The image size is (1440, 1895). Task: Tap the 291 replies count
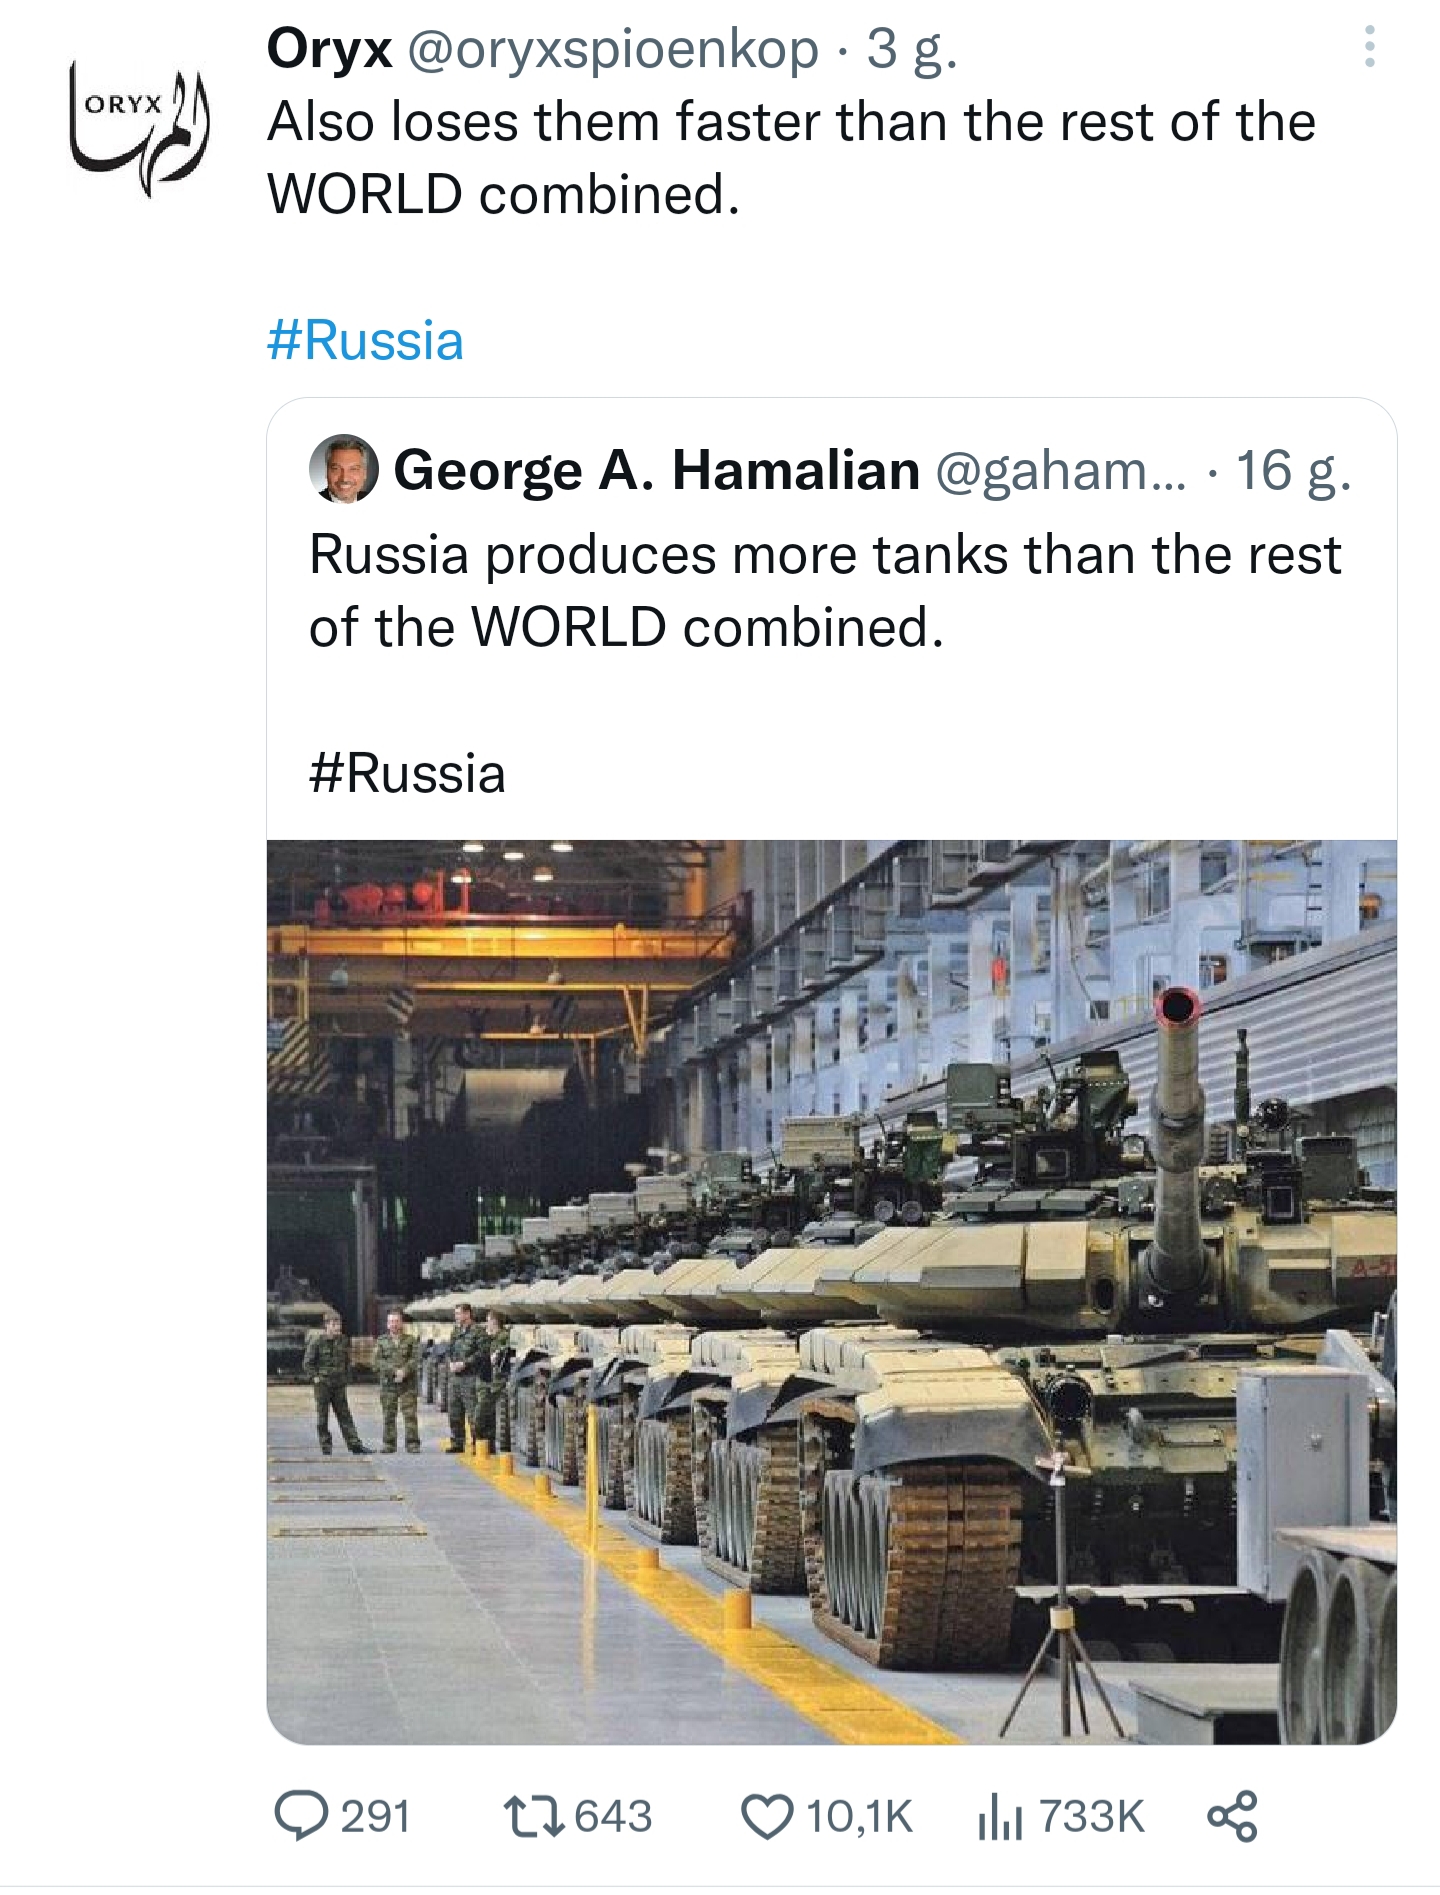click(375, 1816)
